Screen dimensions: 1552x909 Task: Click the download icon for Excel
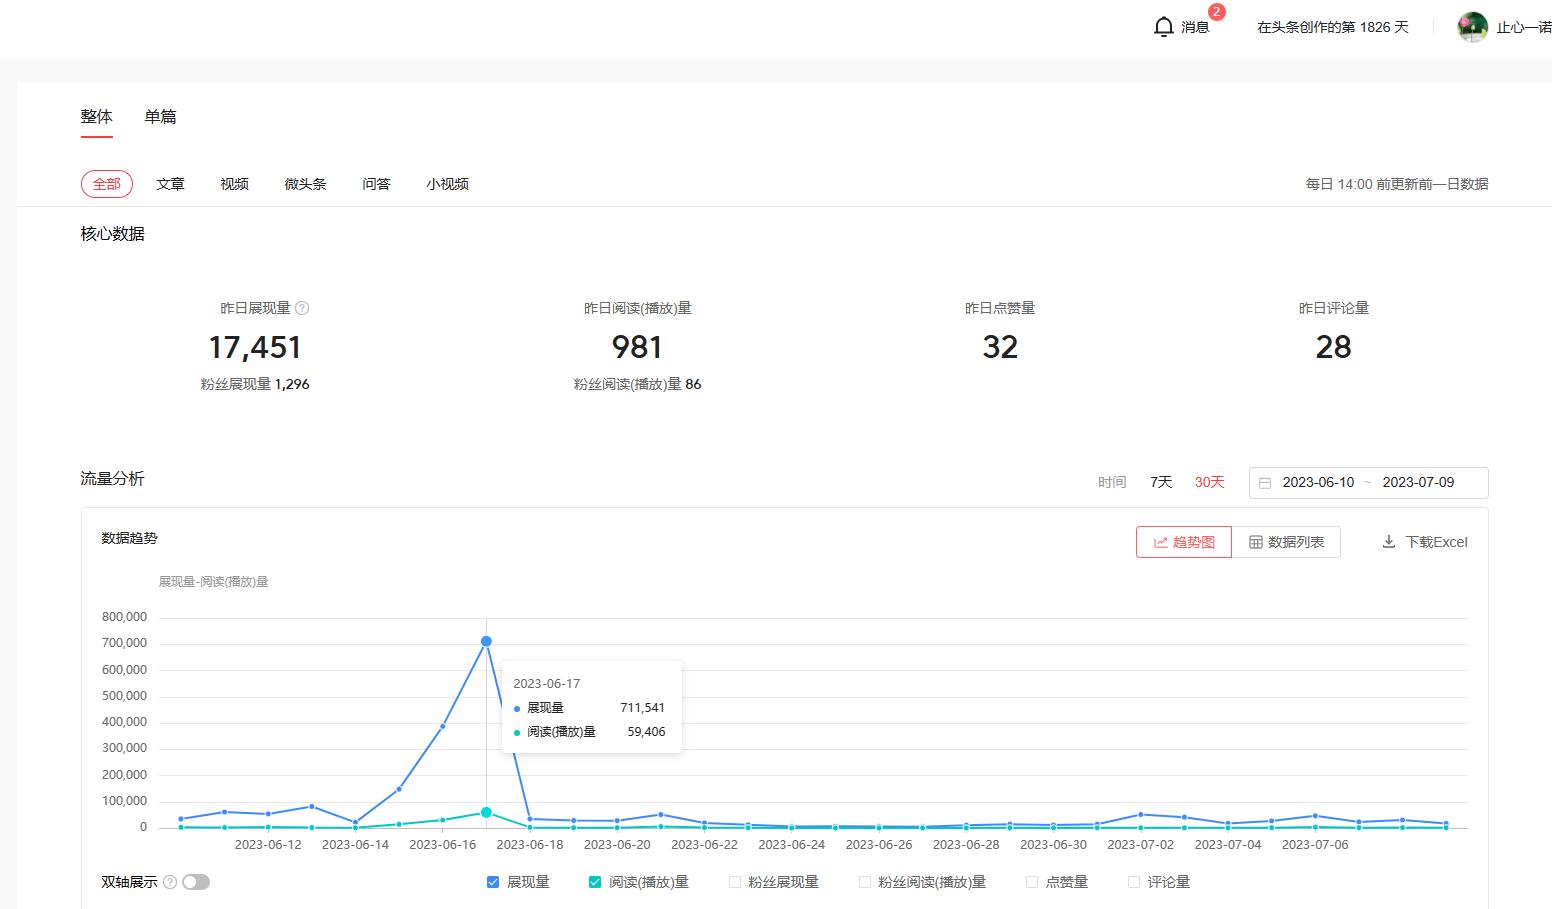(x=1388, y=542)
